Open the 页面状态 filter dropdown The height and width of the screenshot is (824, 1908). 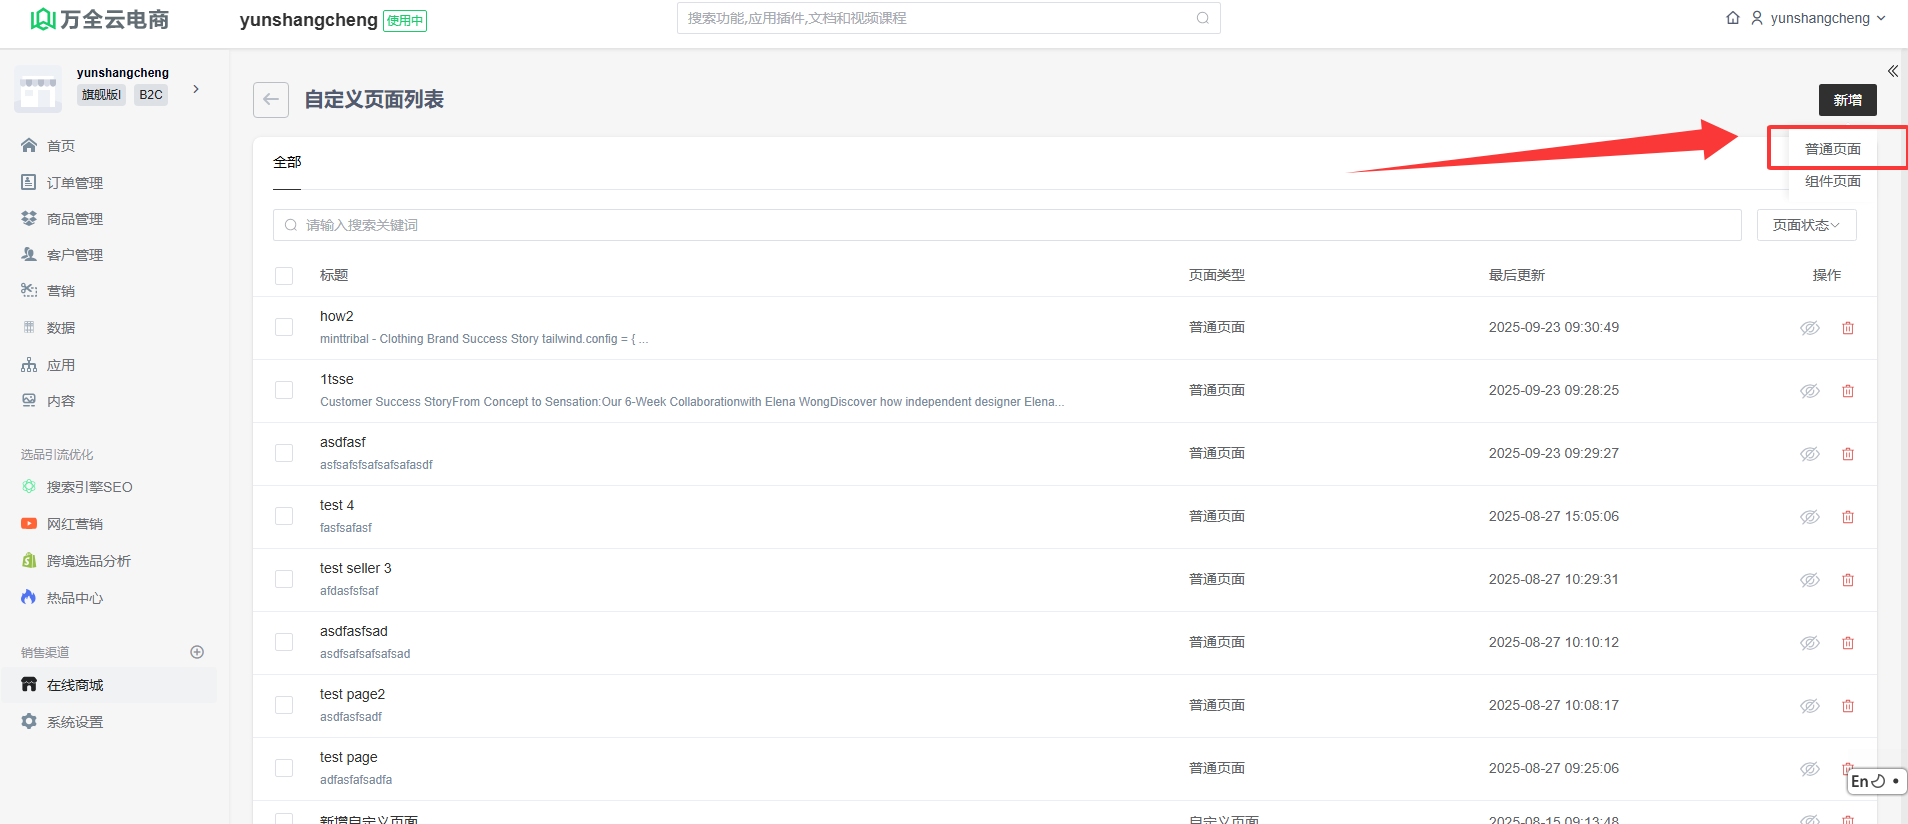pos(1805,225)
